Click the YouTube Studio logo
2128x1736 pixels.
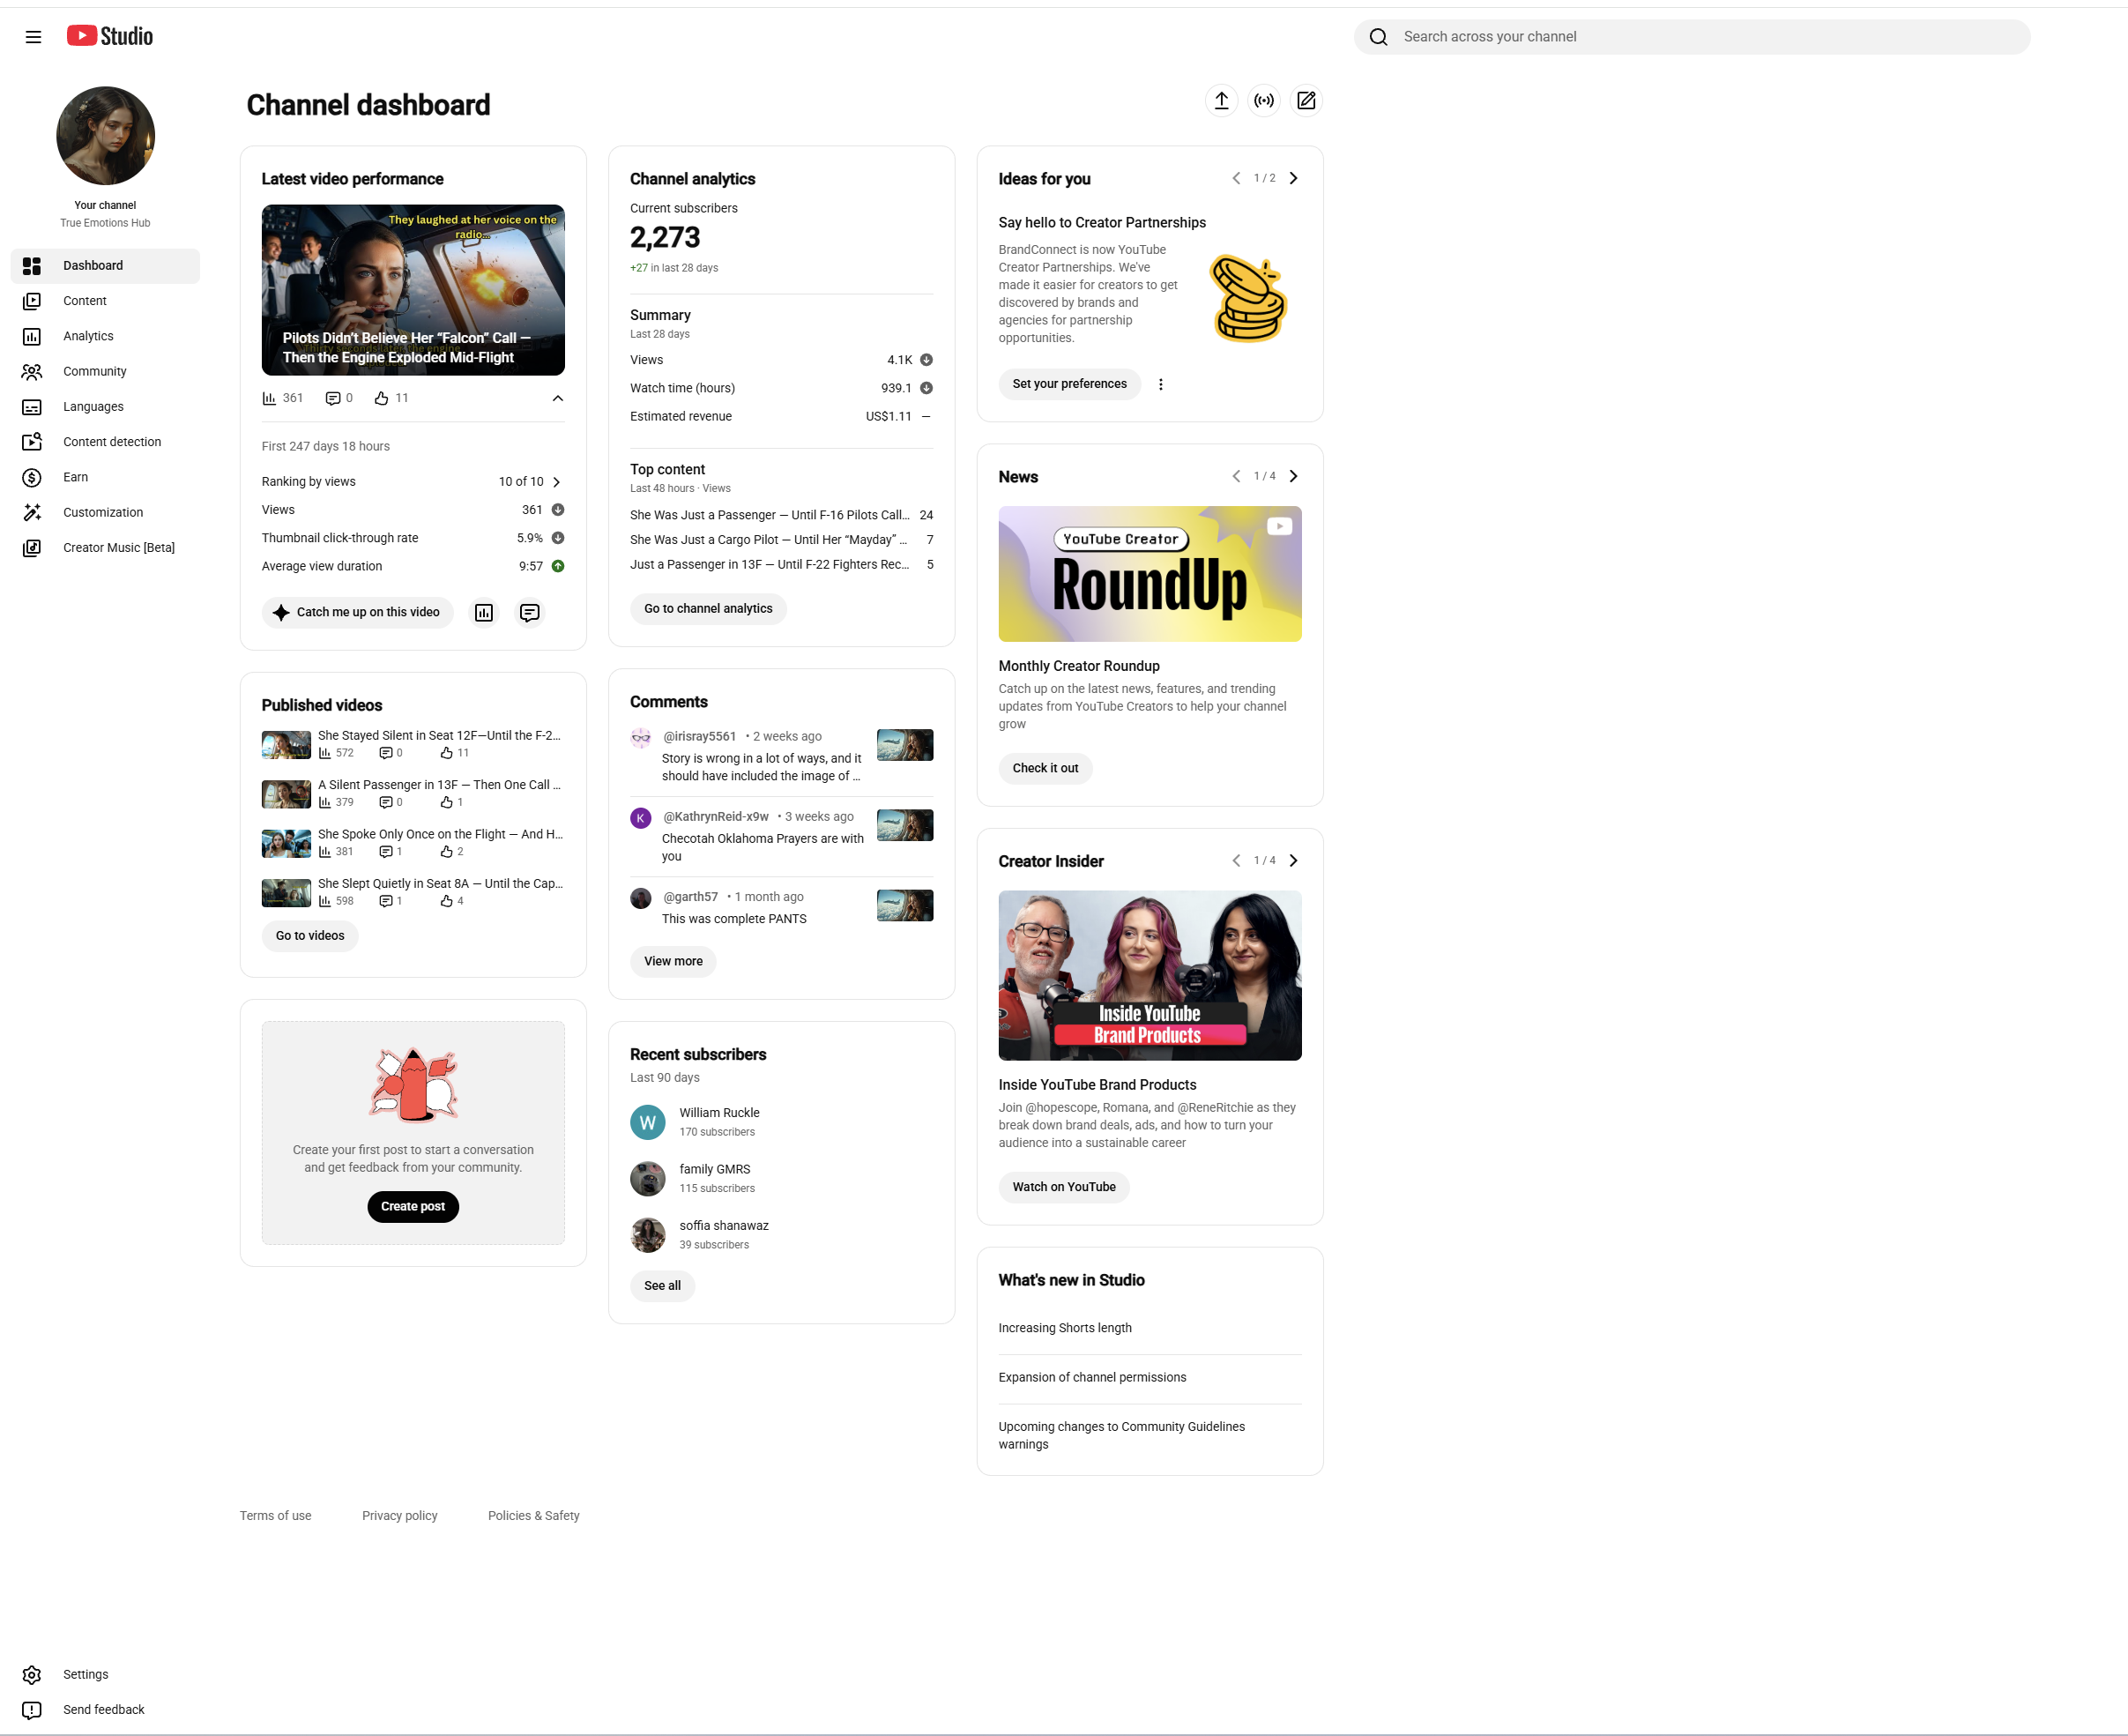[110, 36]
